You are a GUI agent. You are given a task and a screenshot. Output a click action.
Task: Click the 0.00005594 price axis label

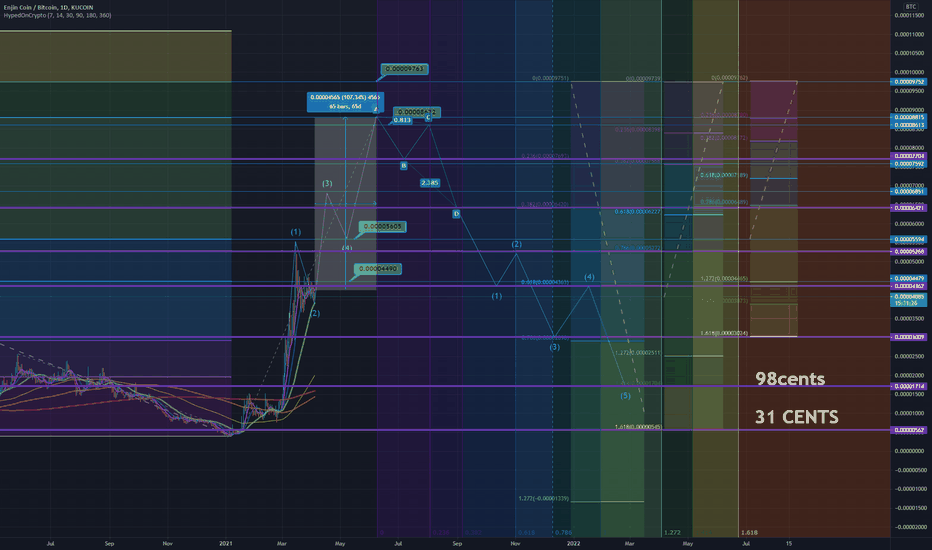(x=908, y=240)
